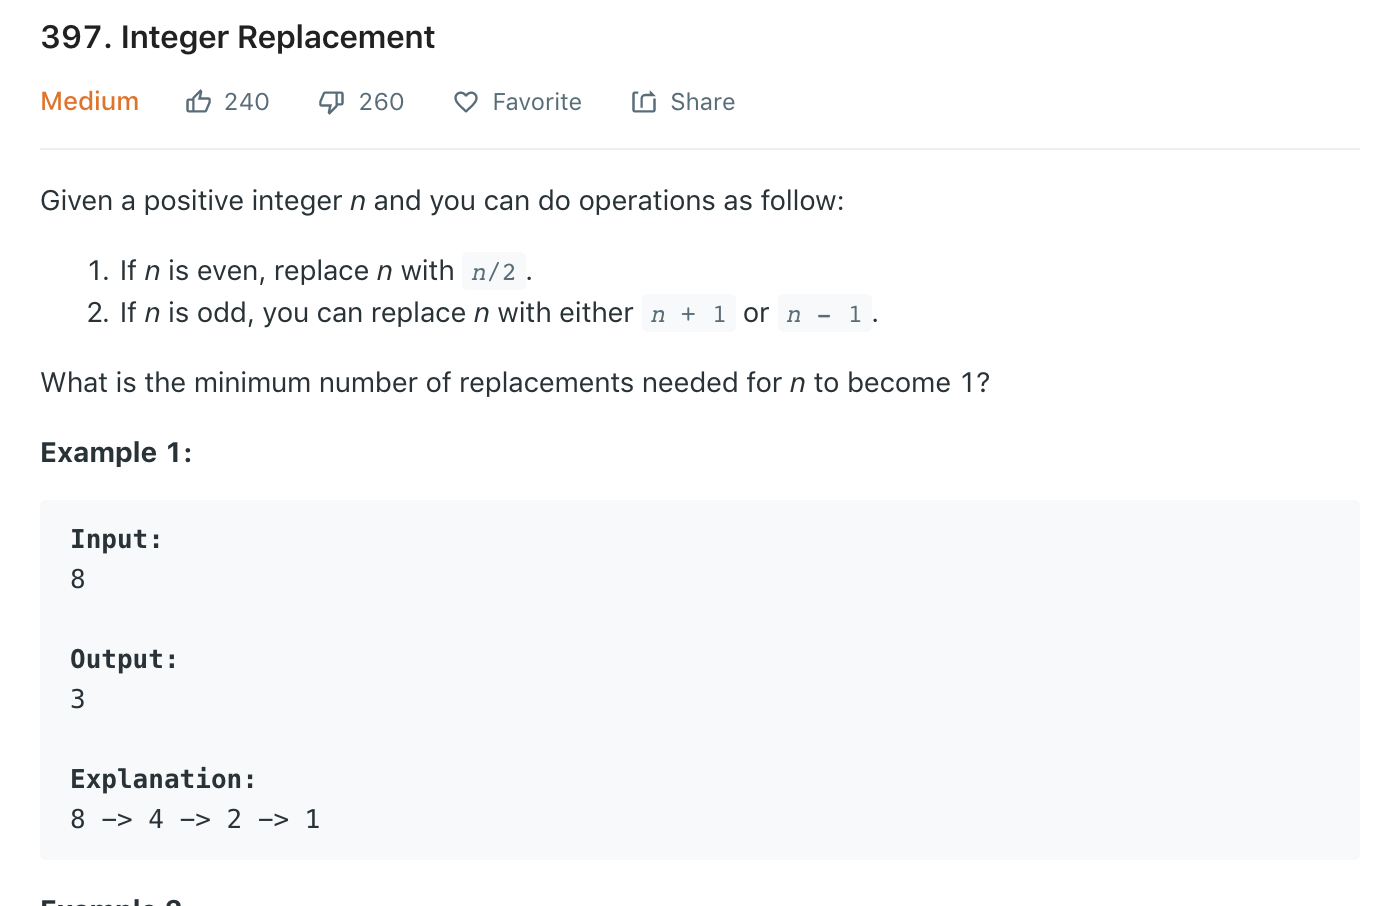Click the Explanation label in the example
1374x906 pixels.
[x=163, y=779]
